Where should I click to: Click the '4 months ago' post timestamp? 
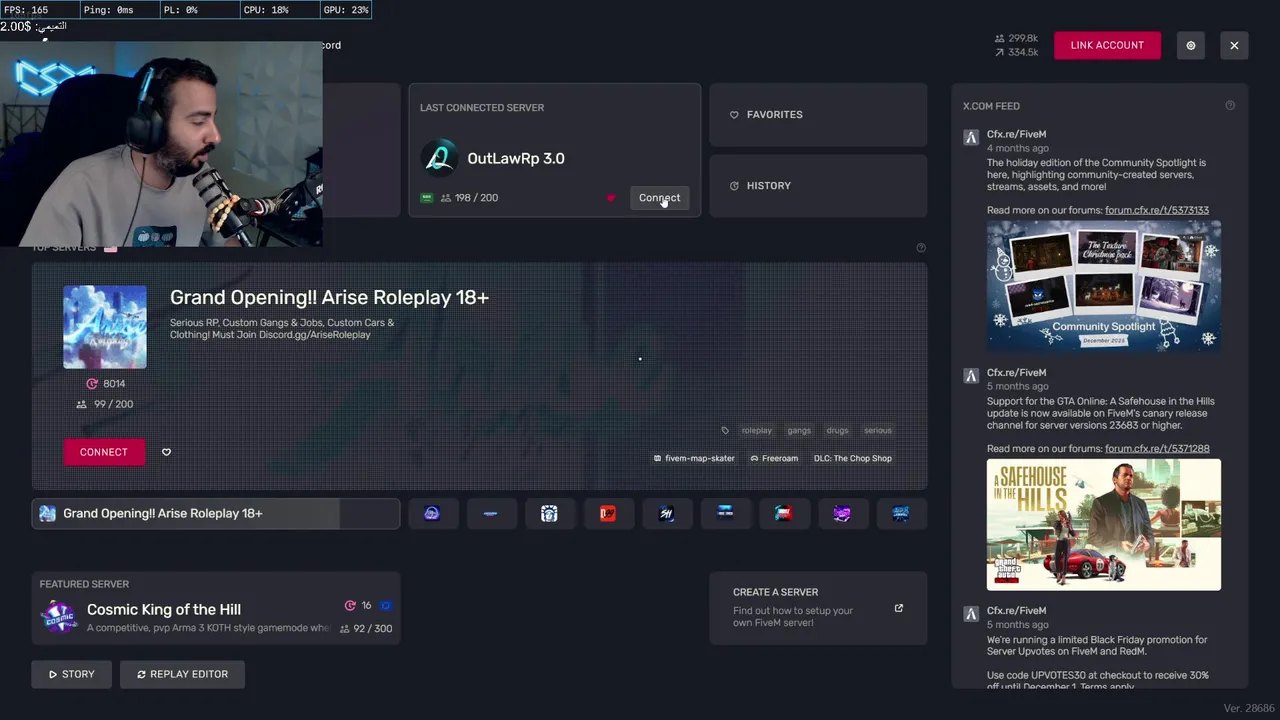(1017, 148)
